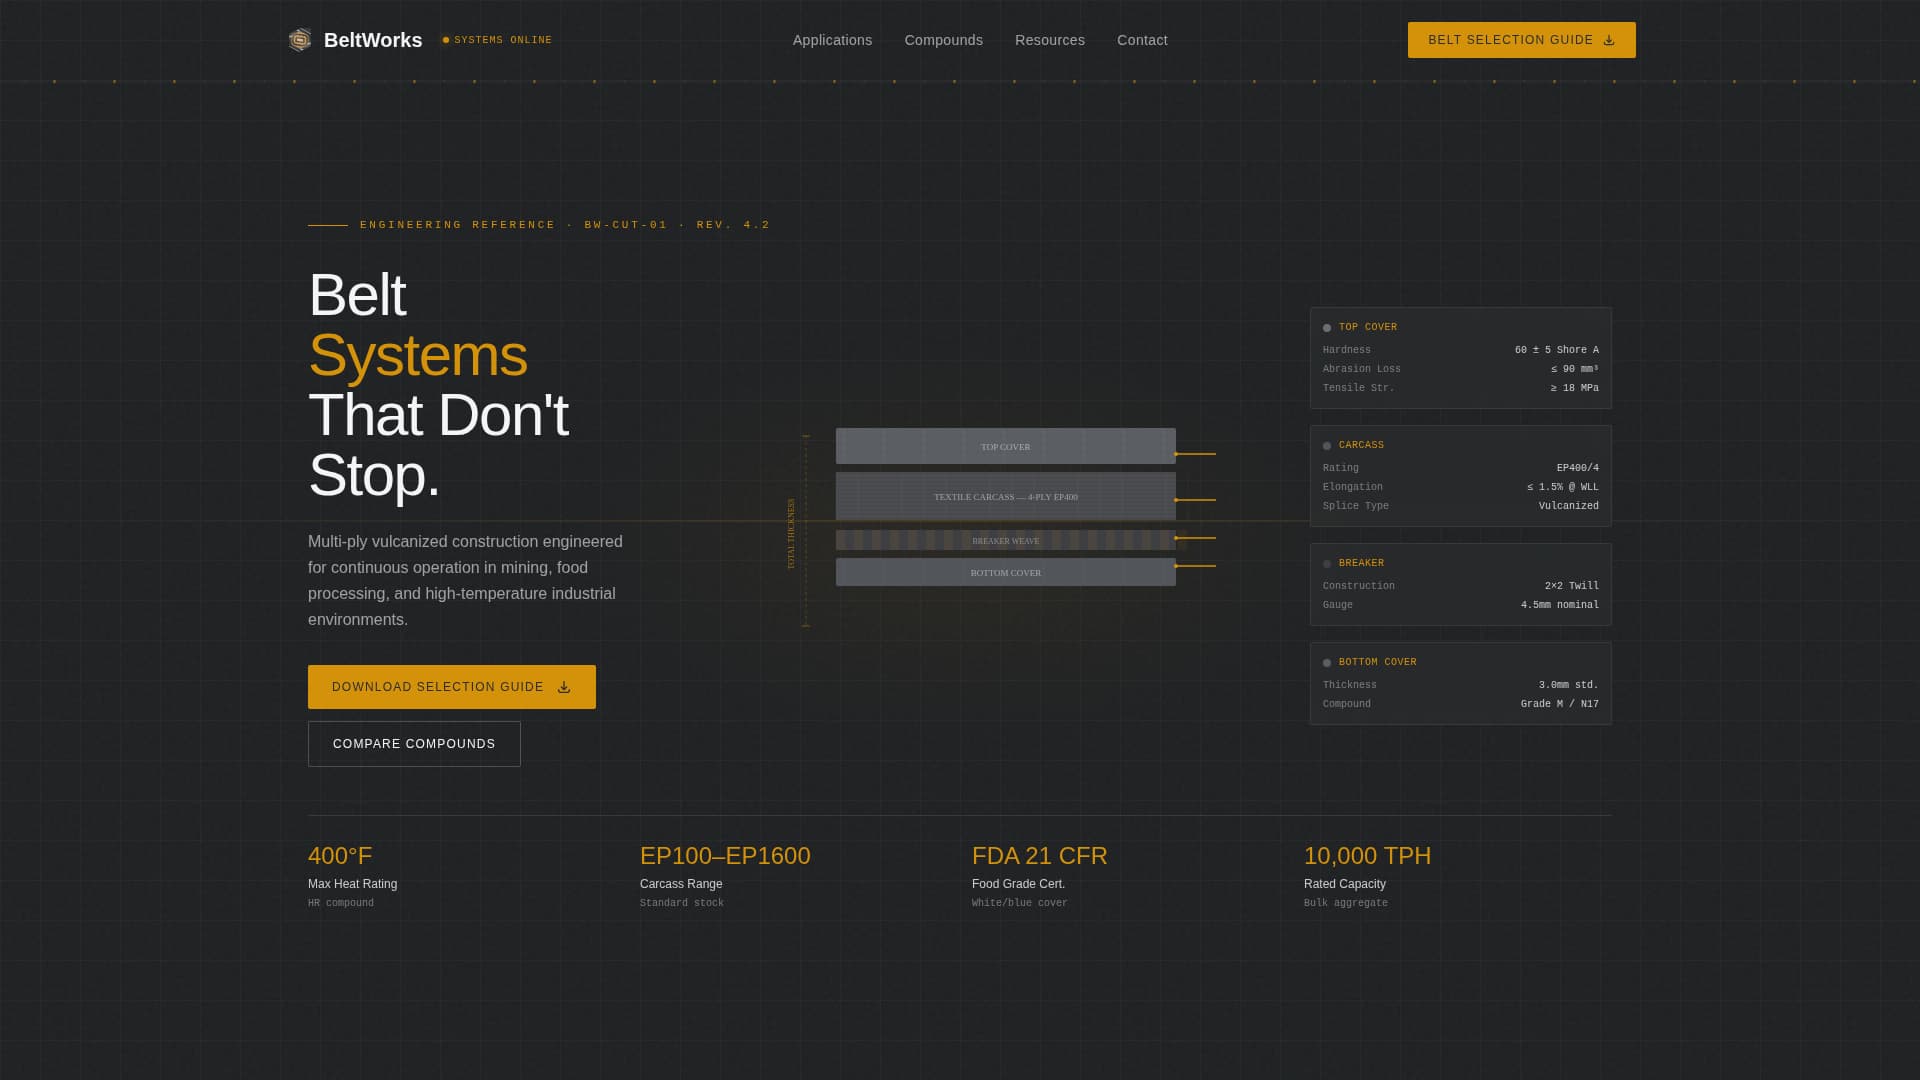1920x1080 pixels.
Task: Select the BOTTOM COVER layer in the diagram
Action: pos(1005,572)
